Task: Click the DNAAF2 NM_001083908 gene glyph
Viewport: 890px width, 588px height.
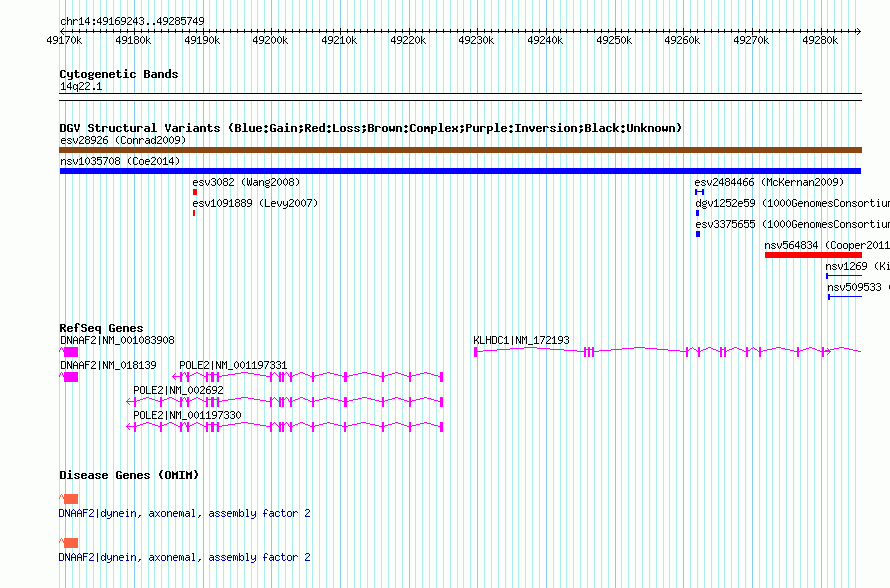Action: 69,352
